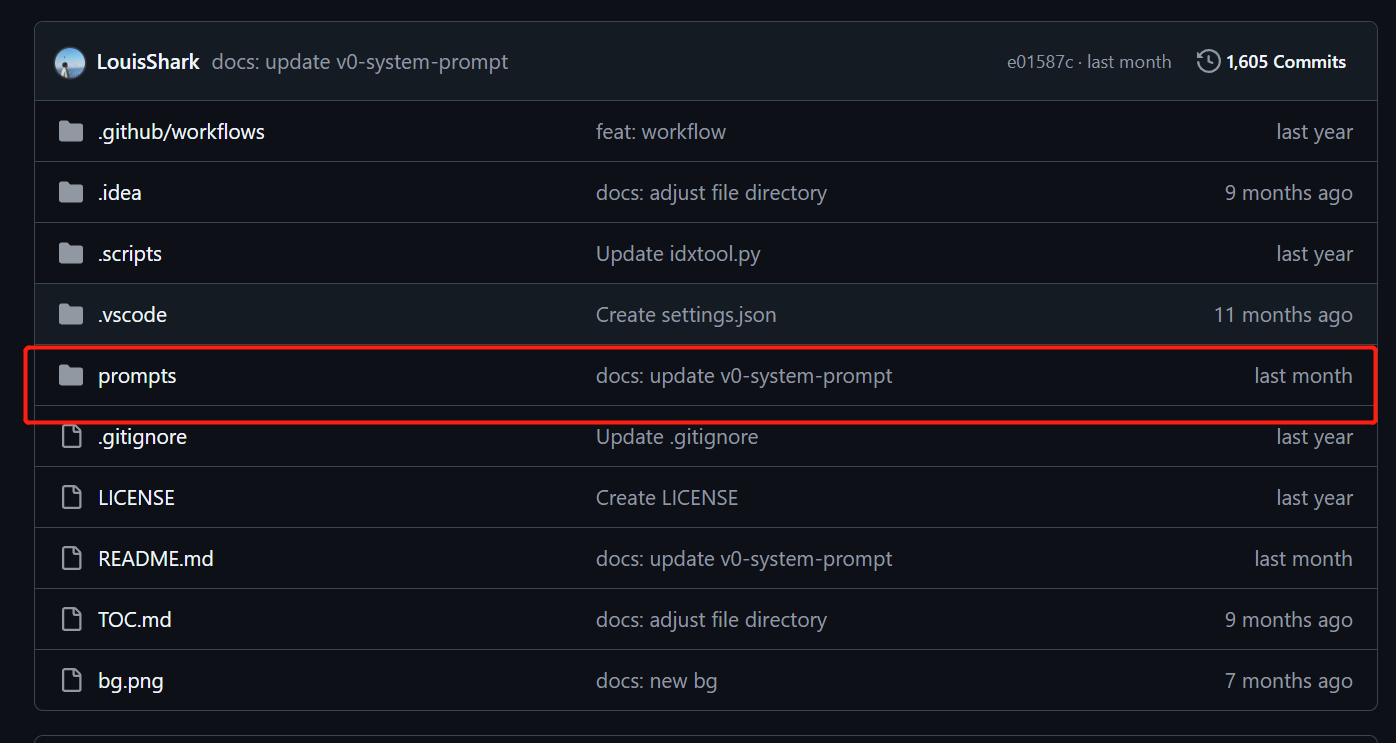This screenshot has width=1396, height=743.
Task: Open the 'feat: workflow' commit message
Action: point(661,132)
